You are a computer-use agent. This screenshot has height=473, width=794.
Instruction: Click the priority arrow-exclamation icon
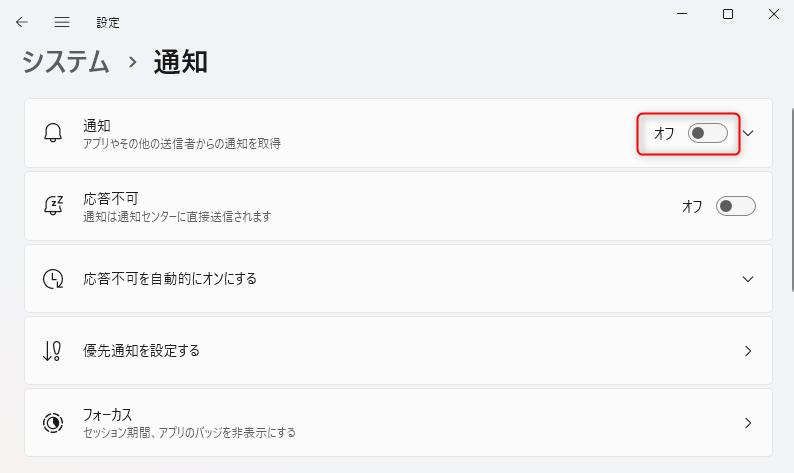53,350
